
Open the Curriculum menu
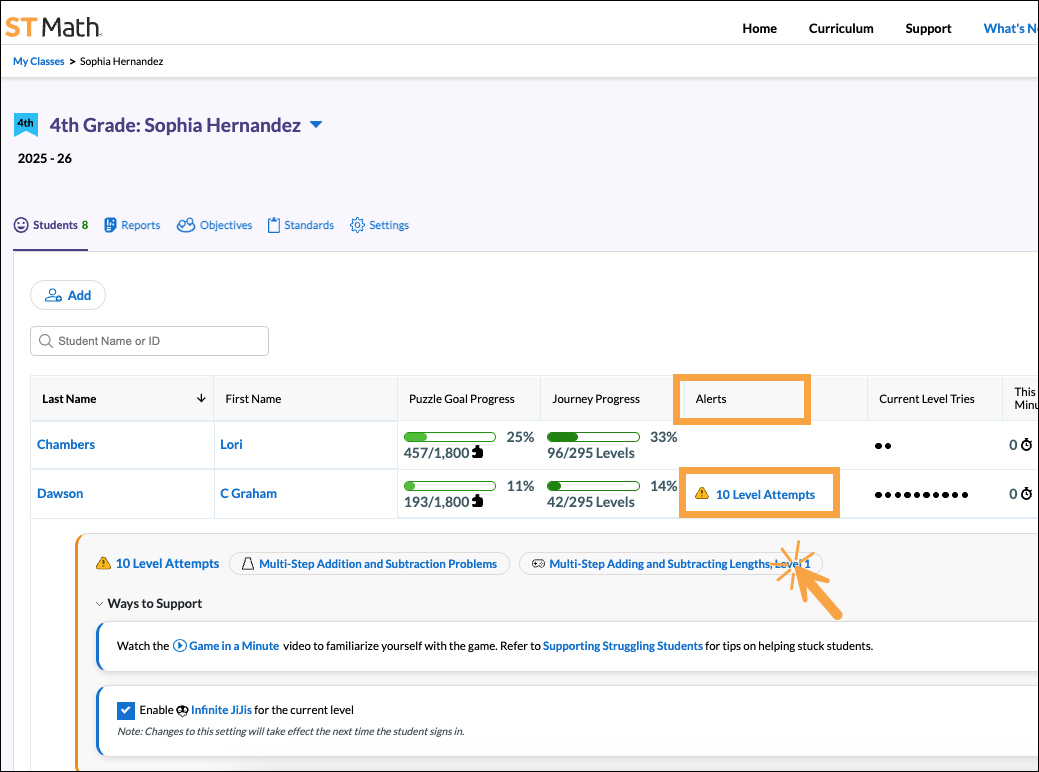click(841, 28)
